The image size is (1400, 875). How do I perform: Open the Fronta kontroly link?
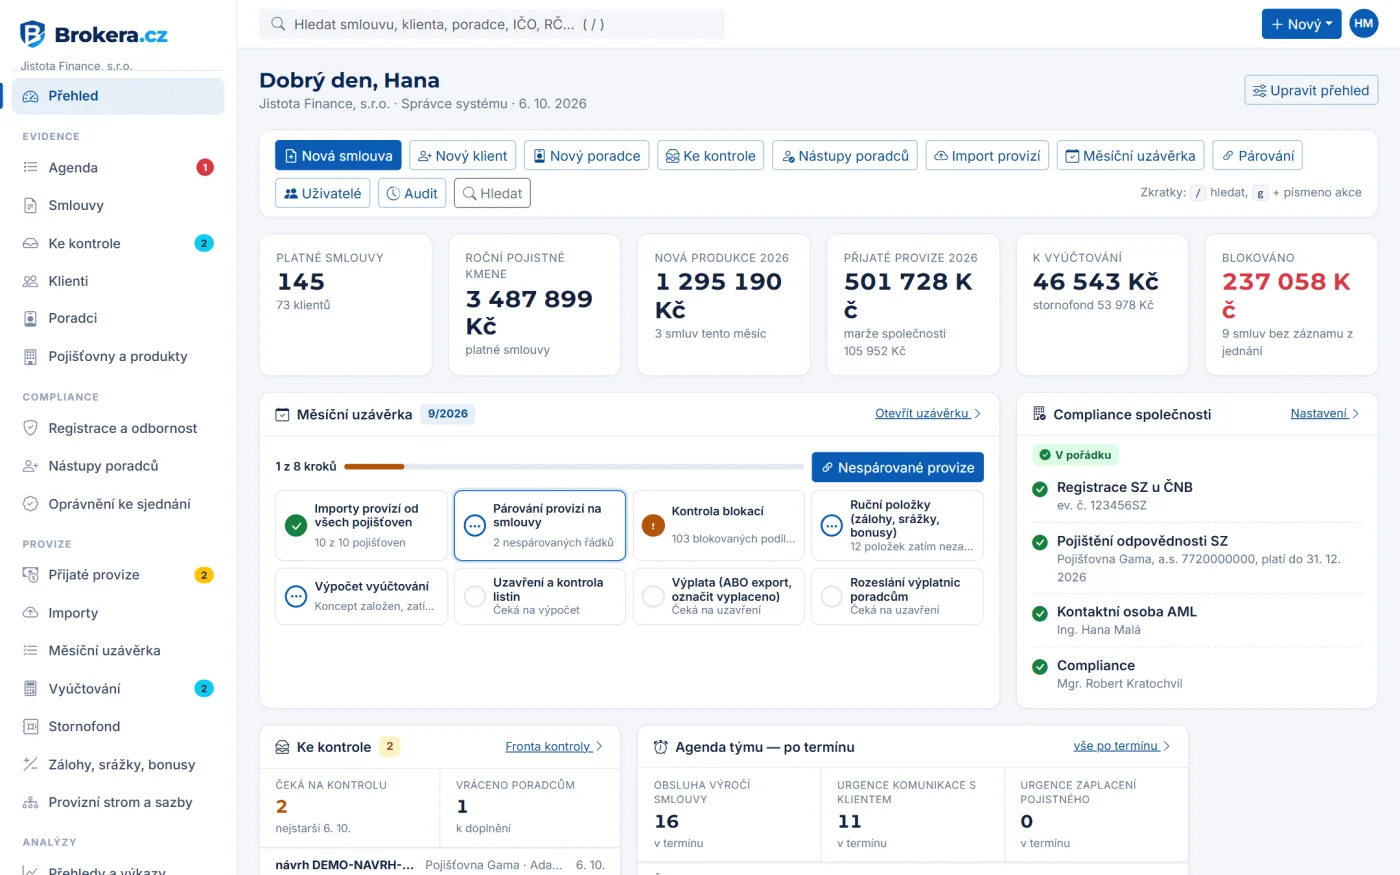pos(554,746)
